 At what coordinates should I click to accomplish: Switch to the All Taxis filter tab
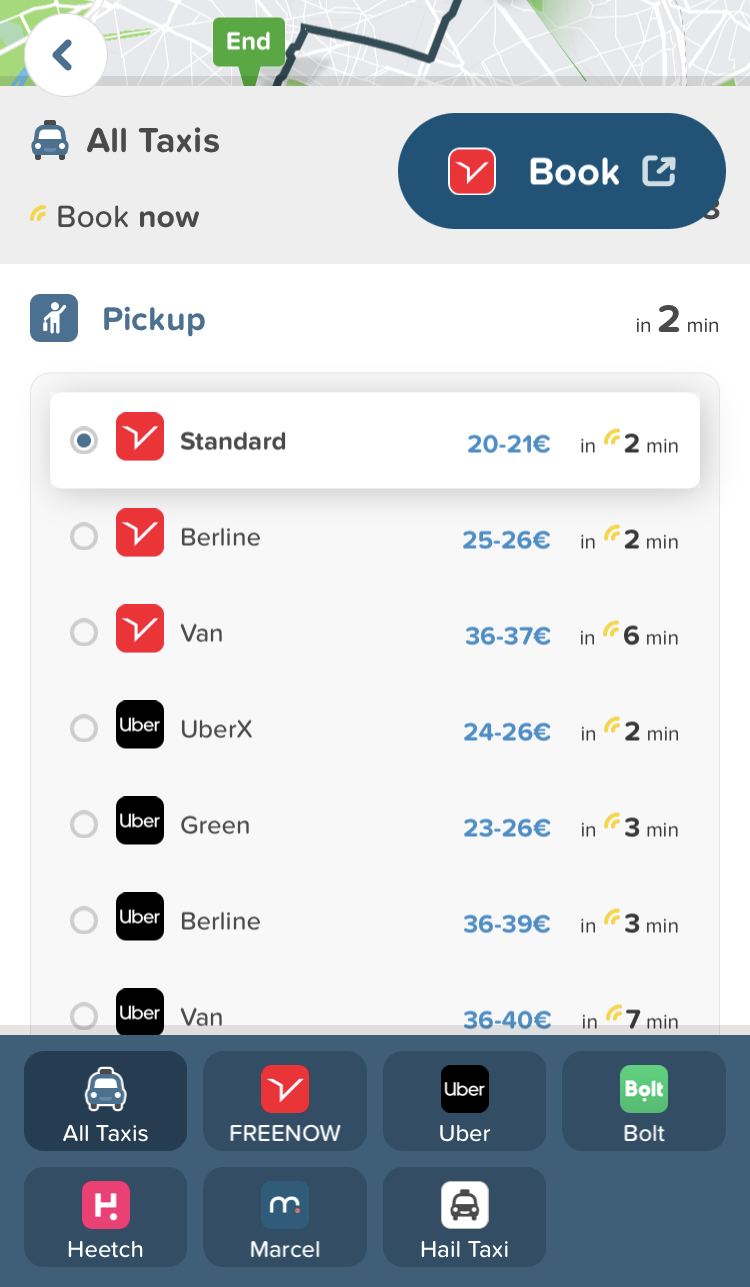[105, 1101]
